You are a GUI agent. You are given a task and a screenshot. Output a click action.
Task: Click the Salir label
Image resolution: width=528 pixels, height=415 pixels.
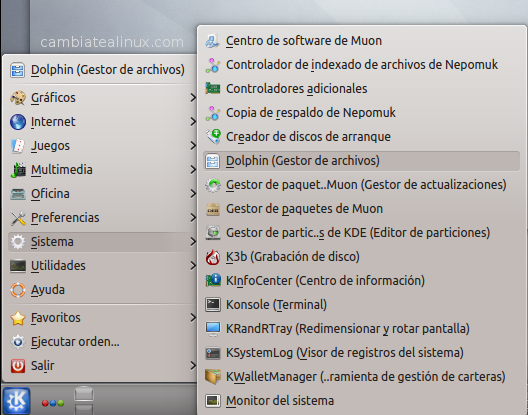pyautogui.click(x=42, y=366)
